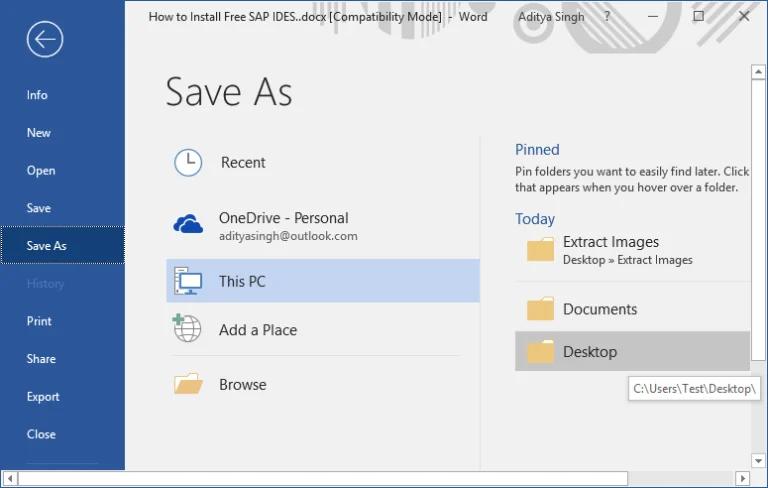Click the Aditya Singh account name

point(553,17)
